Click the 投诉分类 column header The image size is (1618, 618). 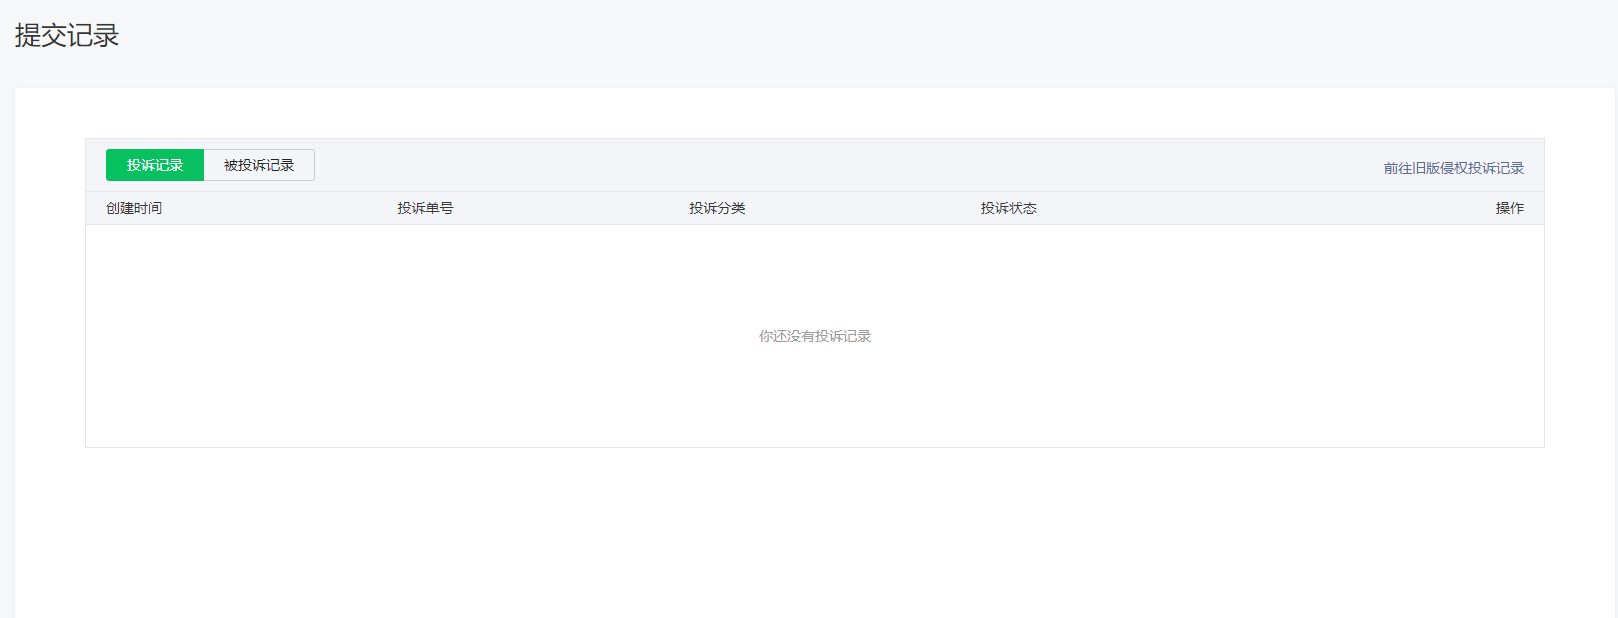[x=717, y=208]
